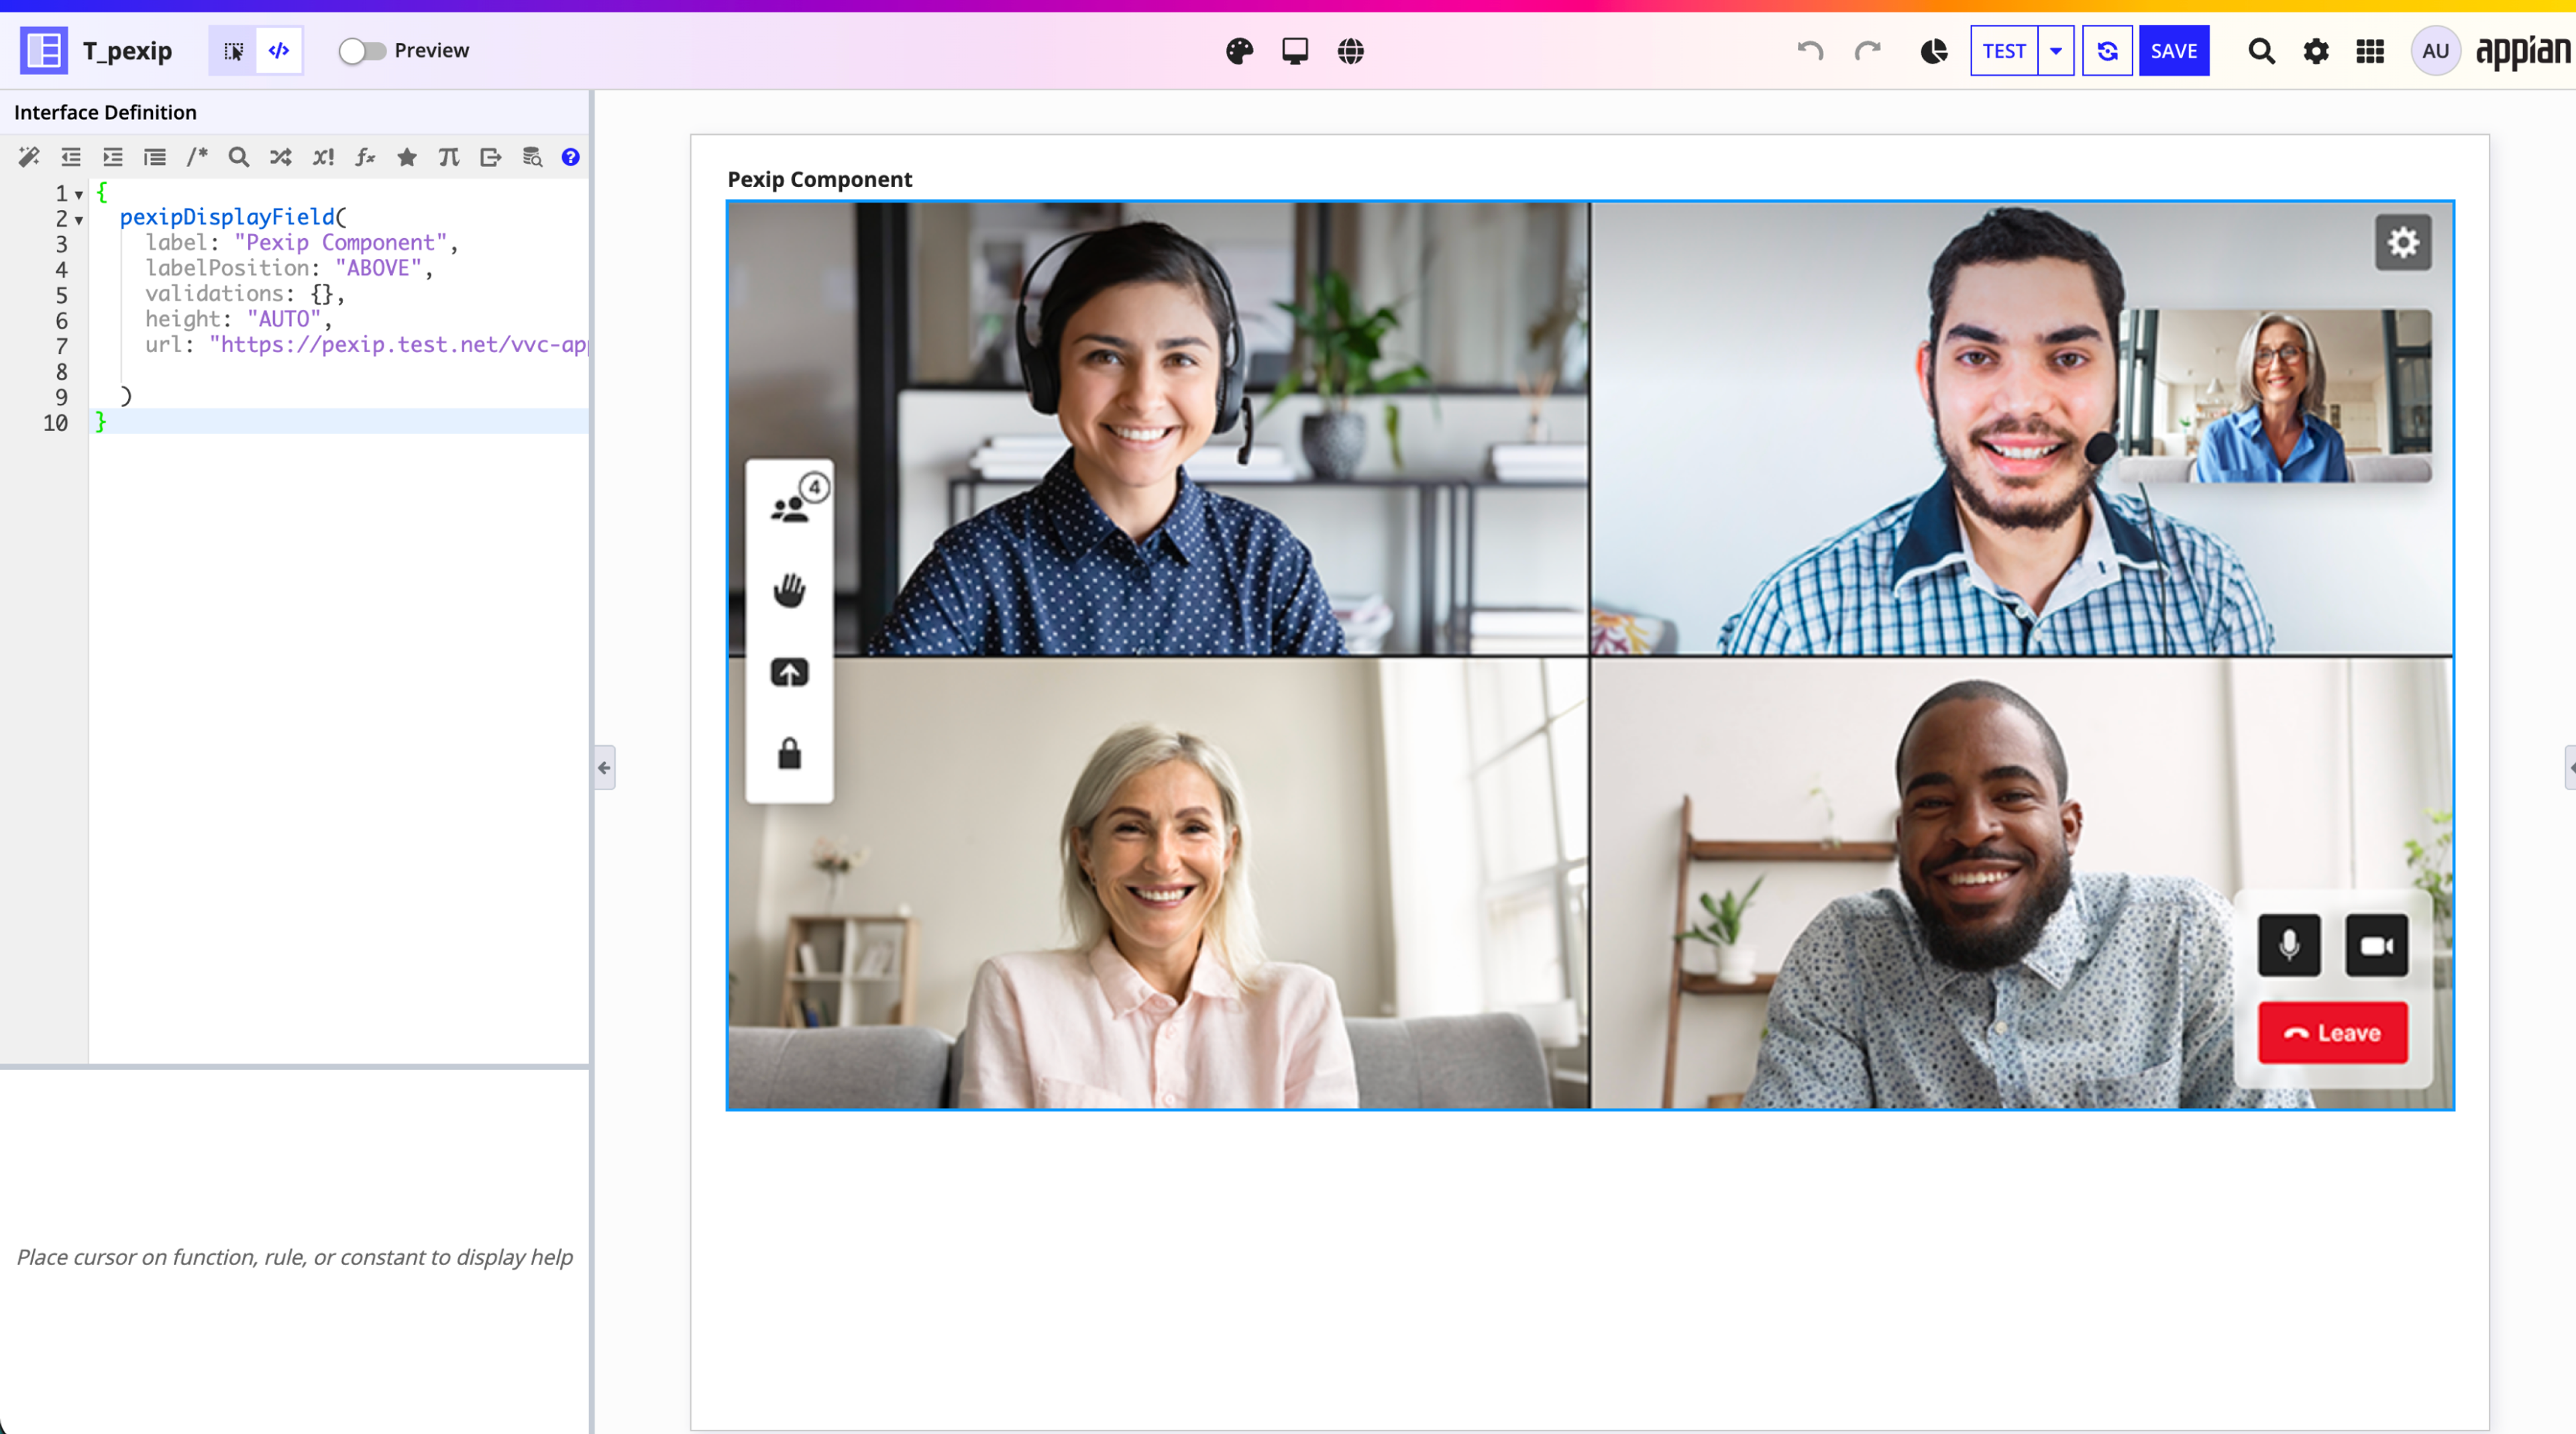Click the decrease indent icon
Image resolution: width=2576 pixels, height=1434 pixels.
(71, 157)
